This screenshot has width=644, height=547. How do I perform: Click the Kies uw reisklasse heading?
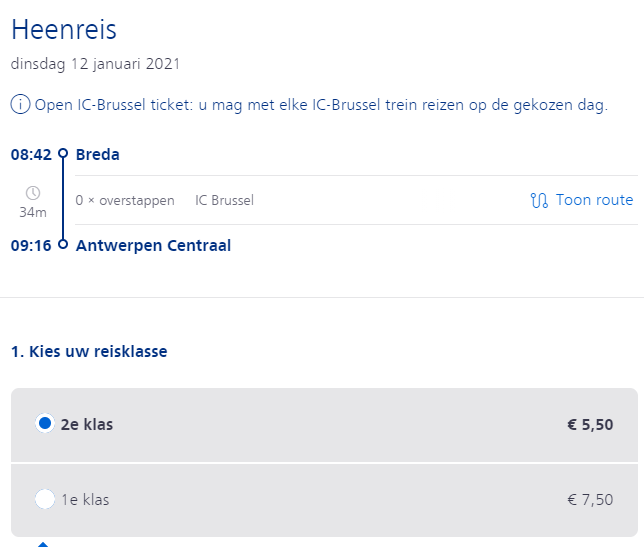point(89,352)
